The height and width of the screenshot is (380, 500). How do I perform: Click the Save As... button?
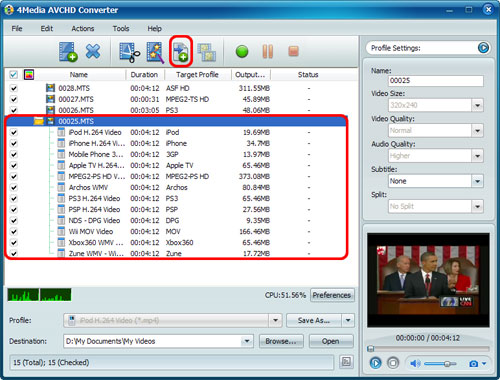pyautogui.click(x=314, y=320)
